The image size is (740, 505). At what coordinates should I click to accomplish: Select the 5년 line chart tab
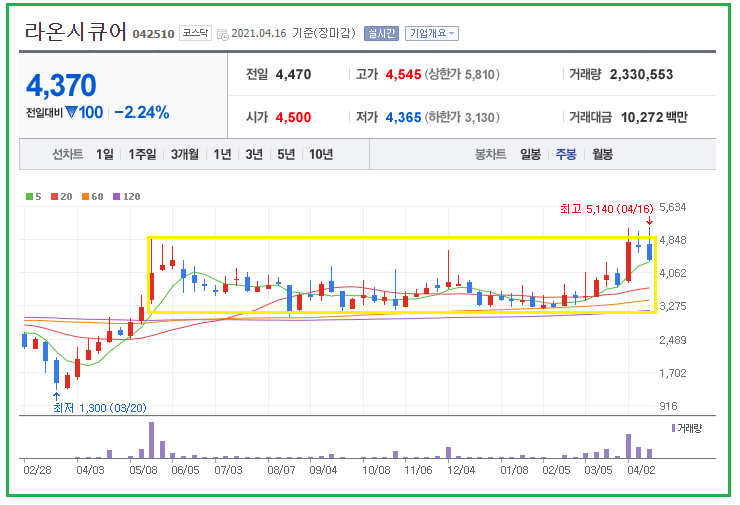click(286, 154)
